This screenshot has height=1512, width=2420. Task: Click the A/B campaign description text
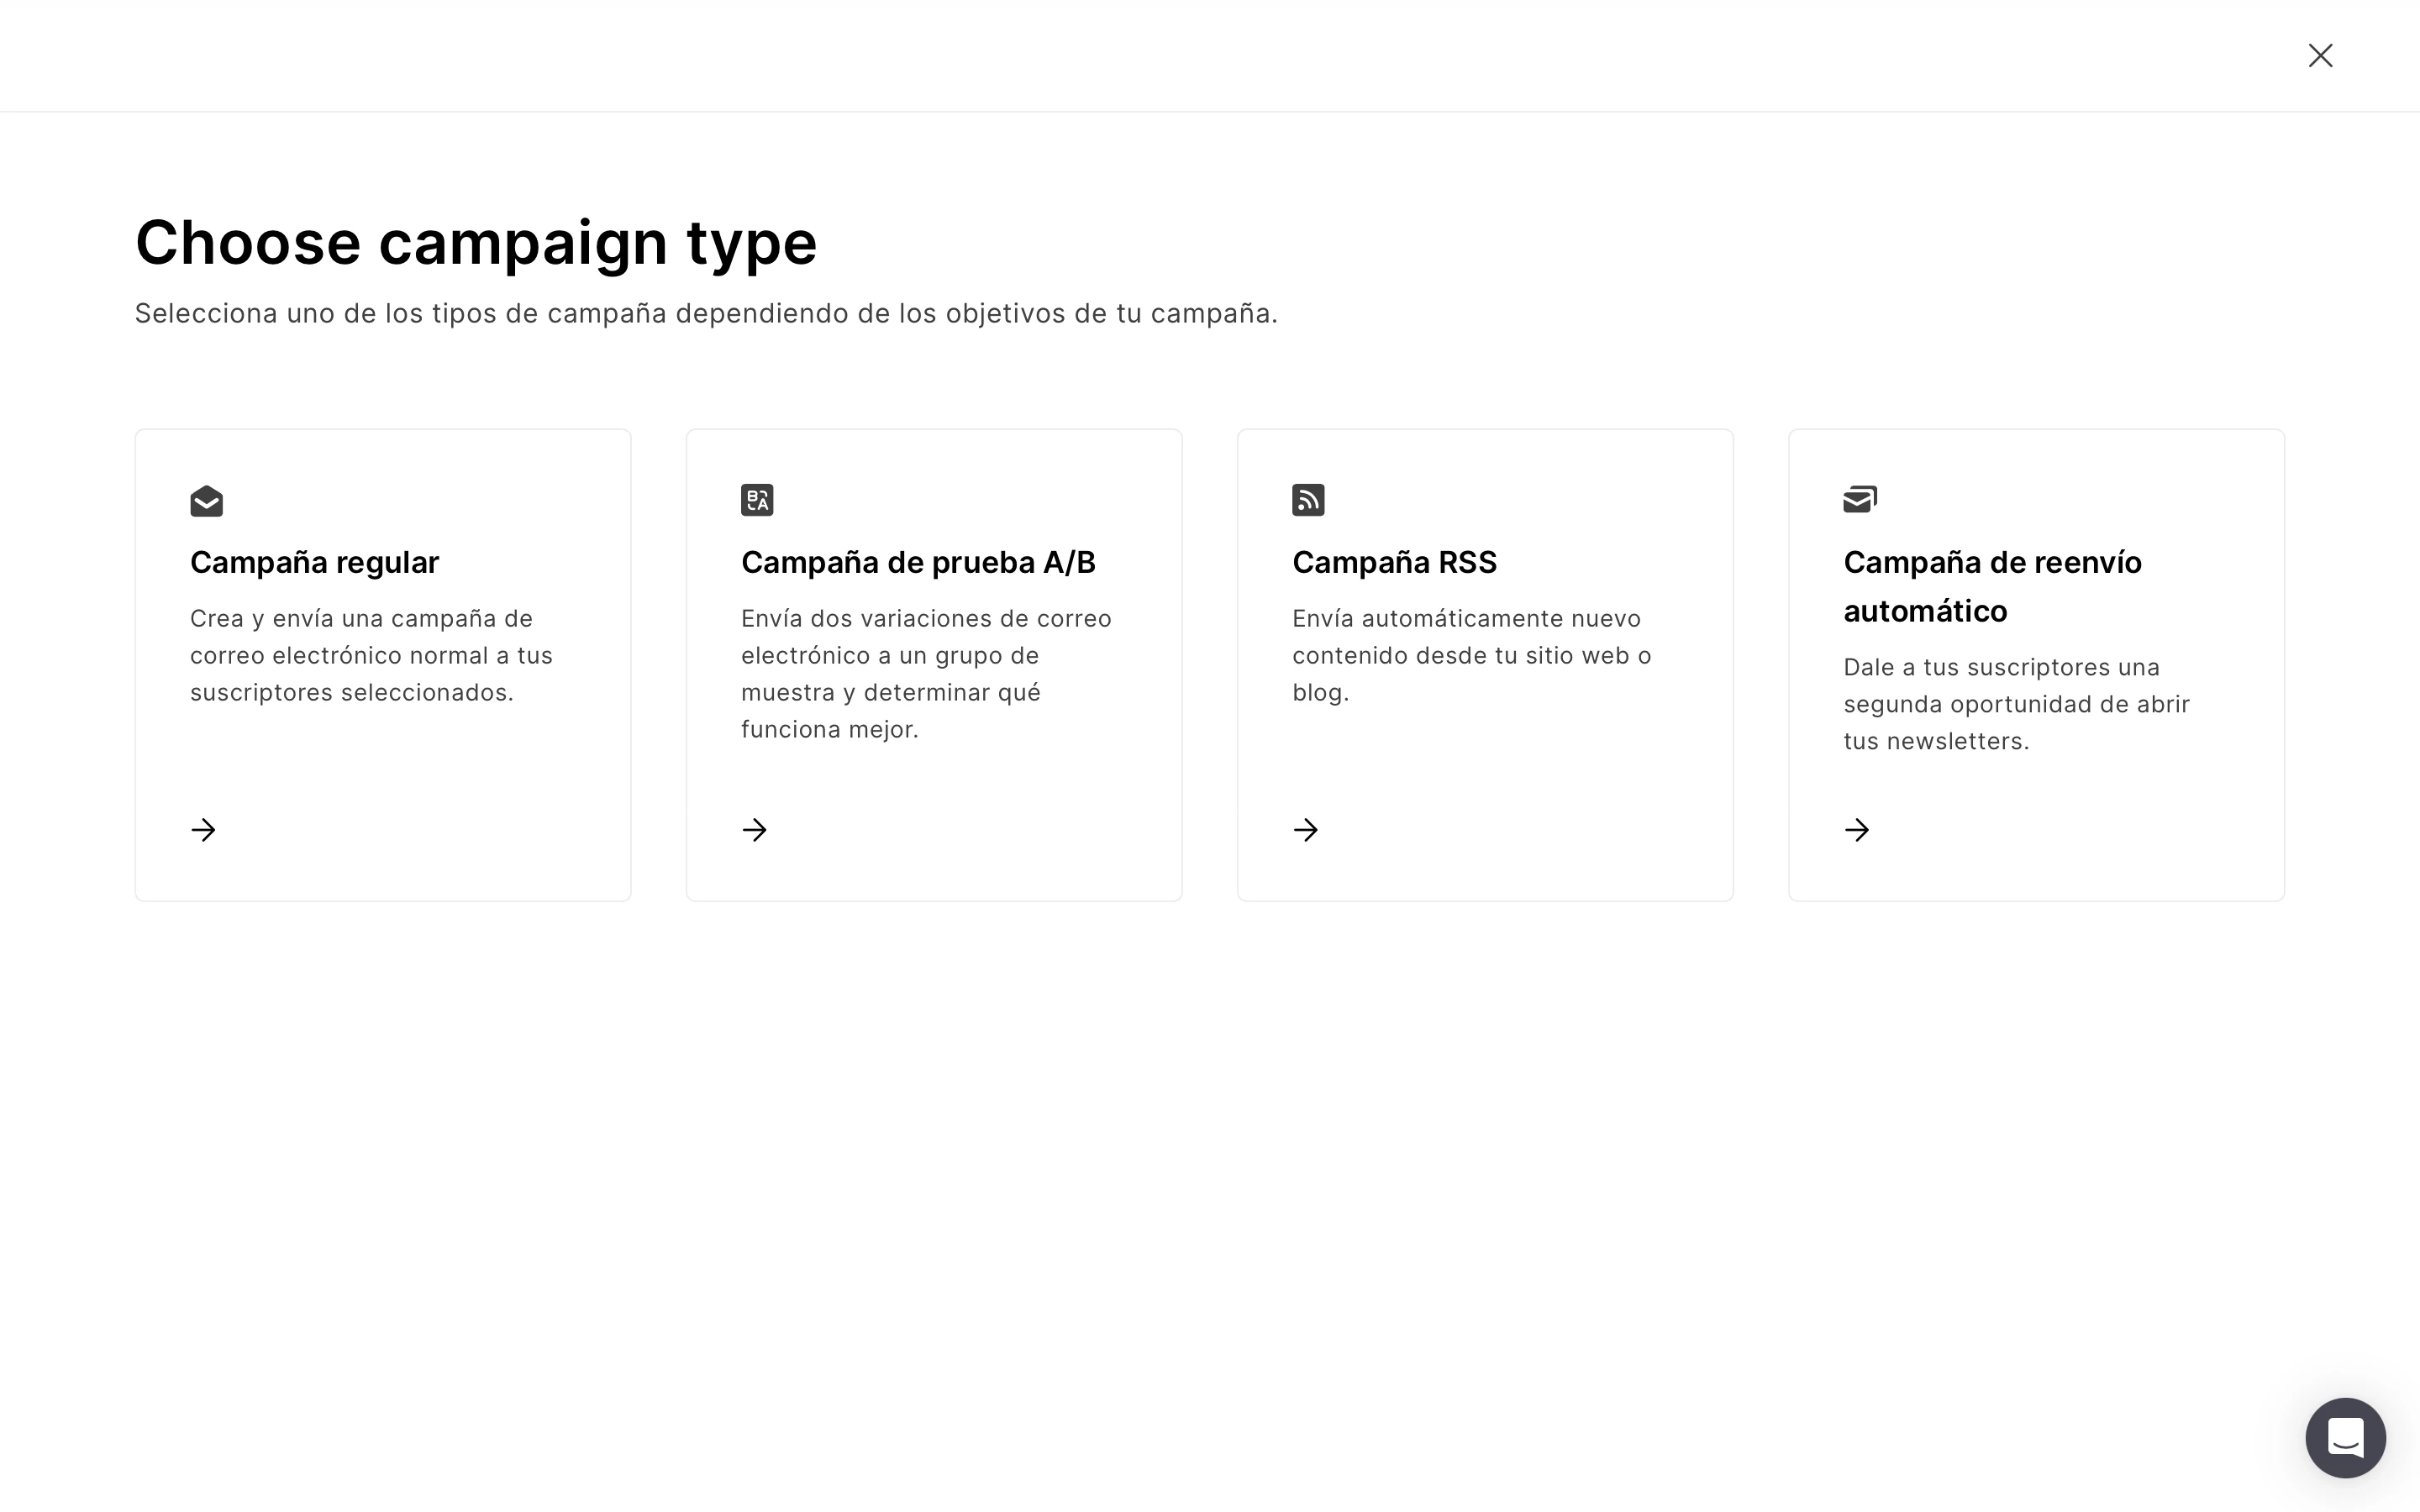click(x=925, y=673)
